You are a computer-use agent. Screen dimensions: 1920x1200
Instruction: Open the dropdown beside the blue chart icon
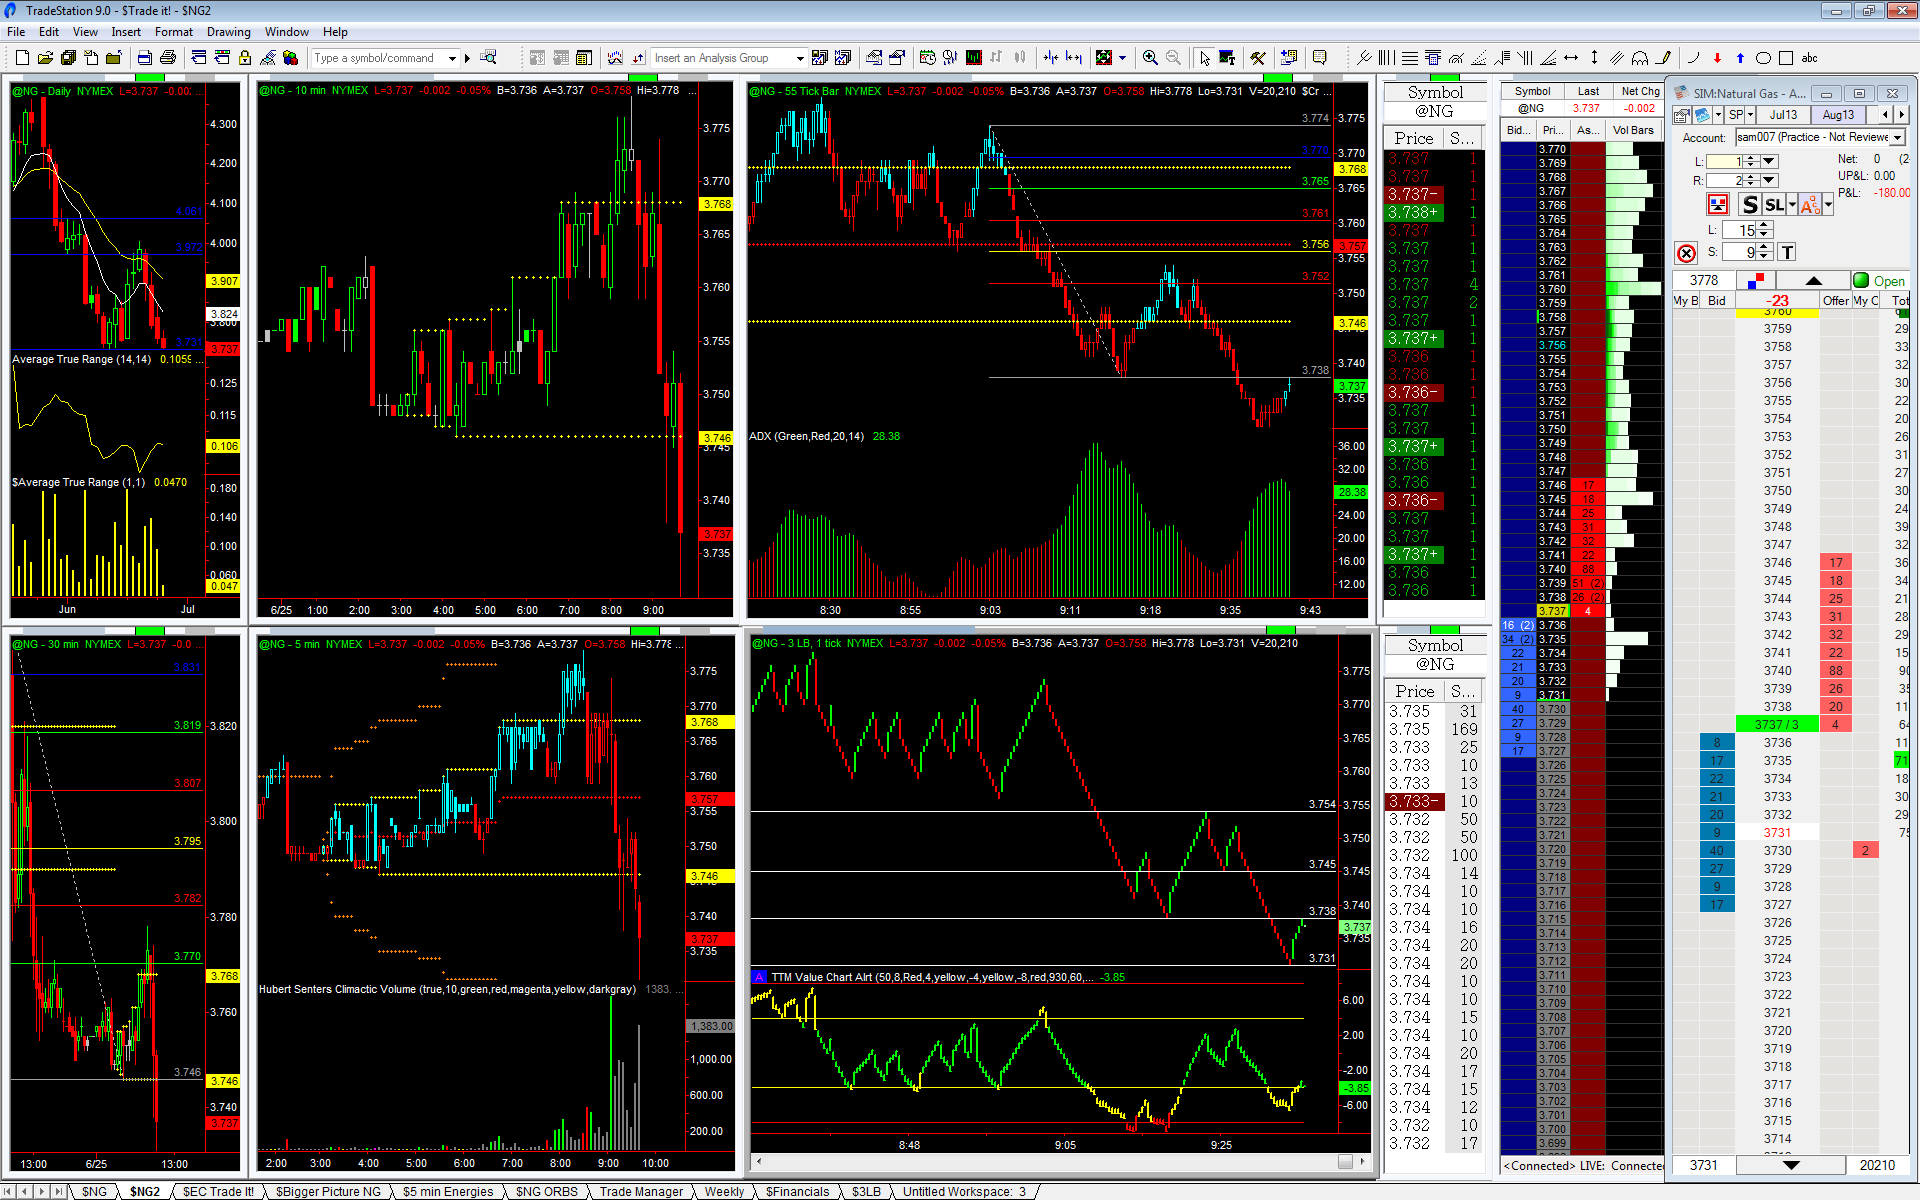[1716, 115]
